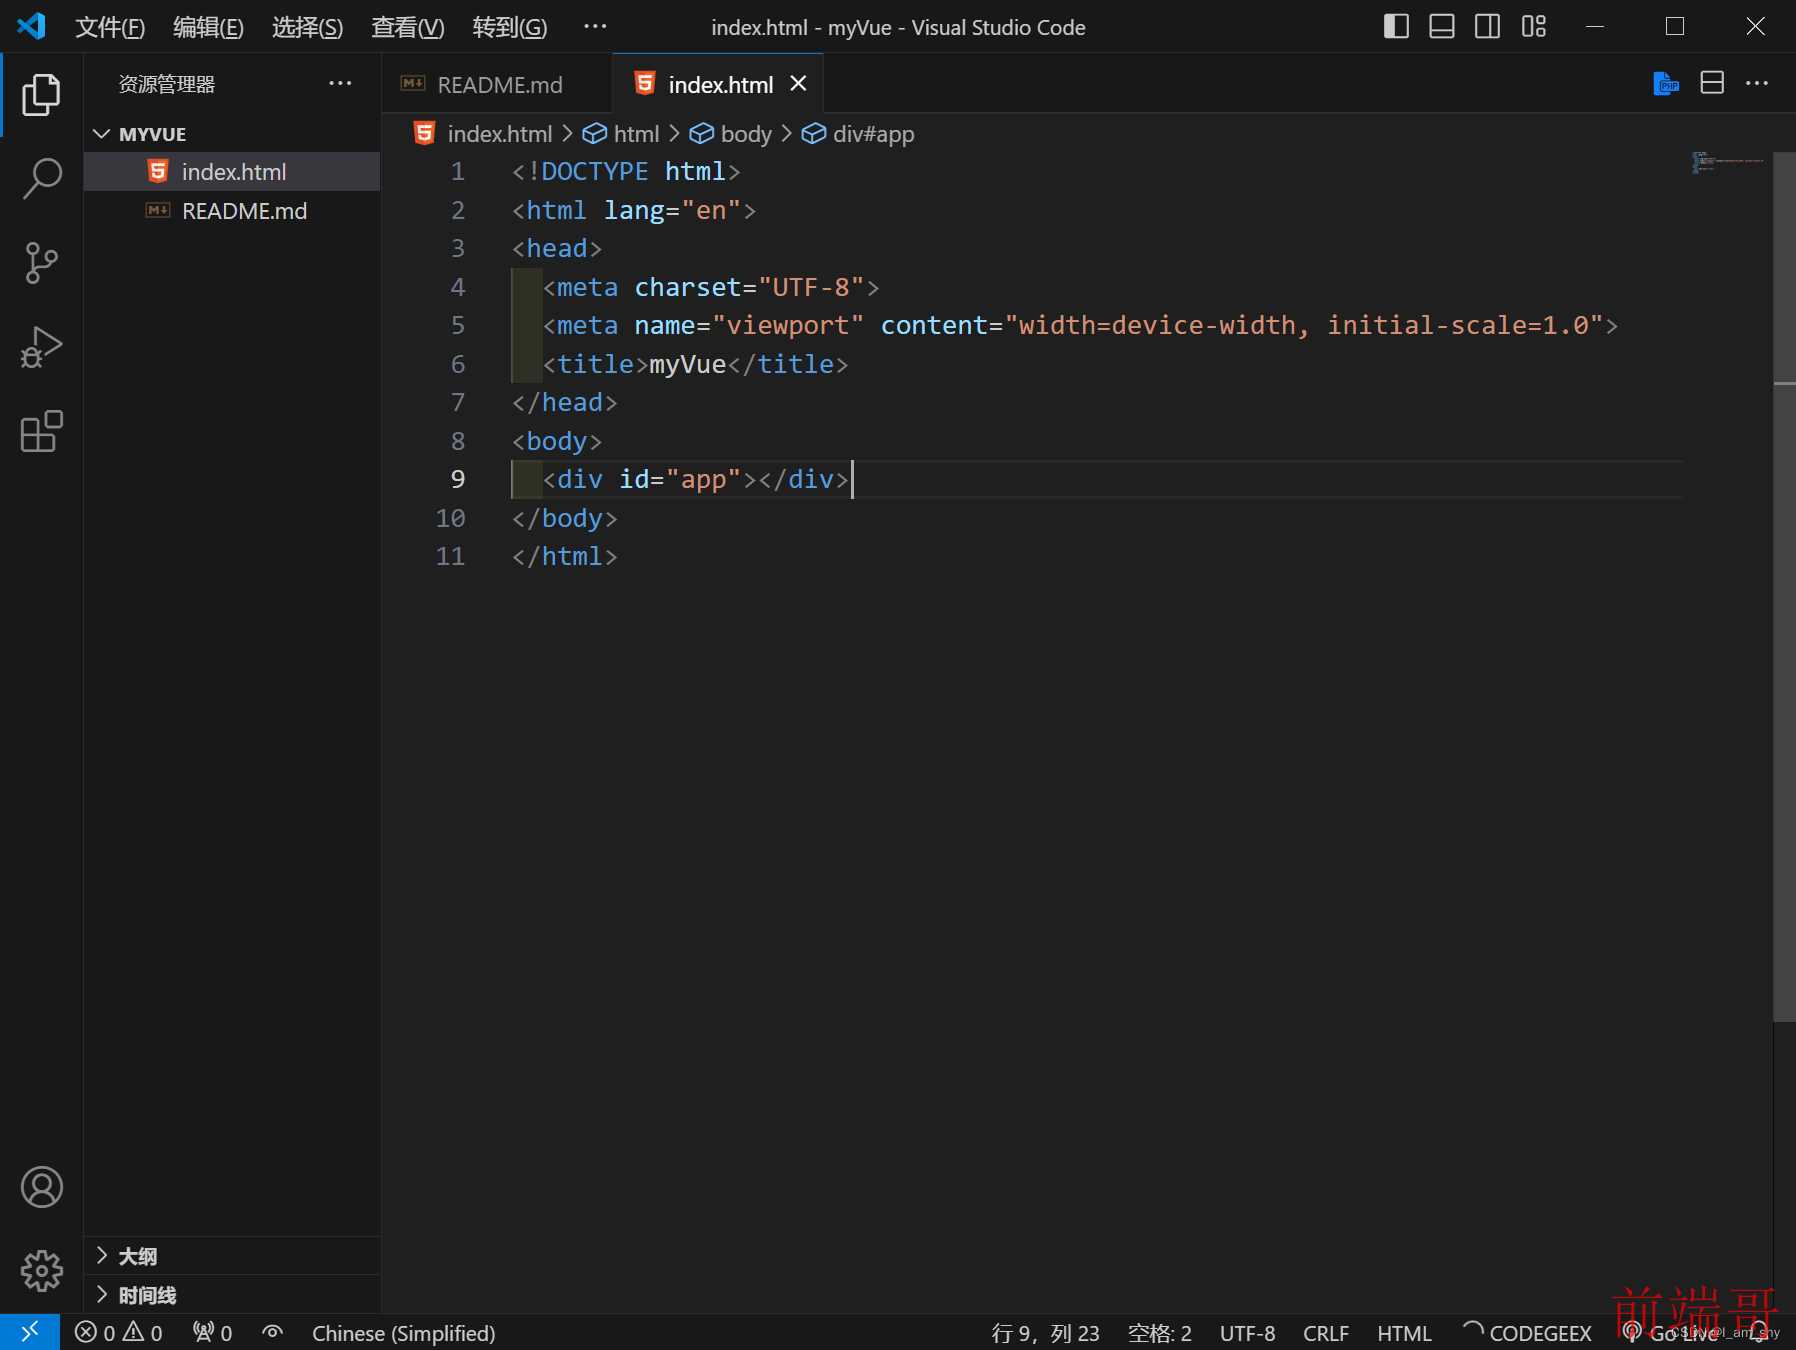1796x1350 pixels.
Task: Open the Selection (选择) menu
Action: click(x=307, y=27)
